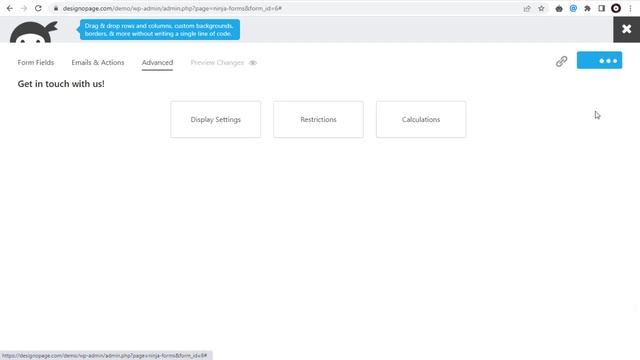This screenshot has width=640, height=360.
Task: Click the address bar URL
Action: (172, 8)
